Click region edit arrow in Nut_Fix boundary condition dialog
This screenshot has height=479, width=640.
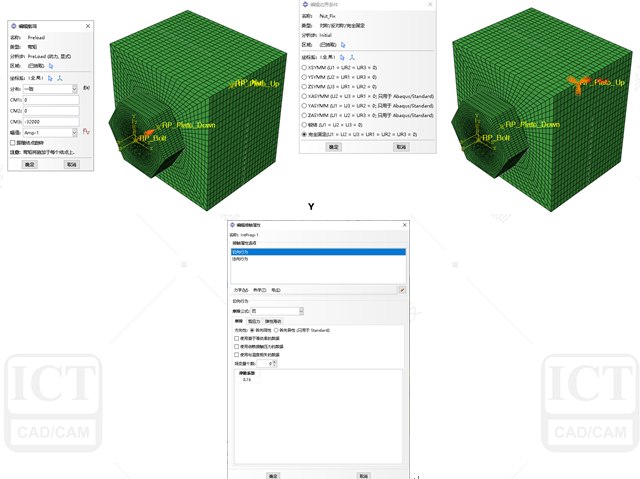pyautogui.click(x=342, y=44)
